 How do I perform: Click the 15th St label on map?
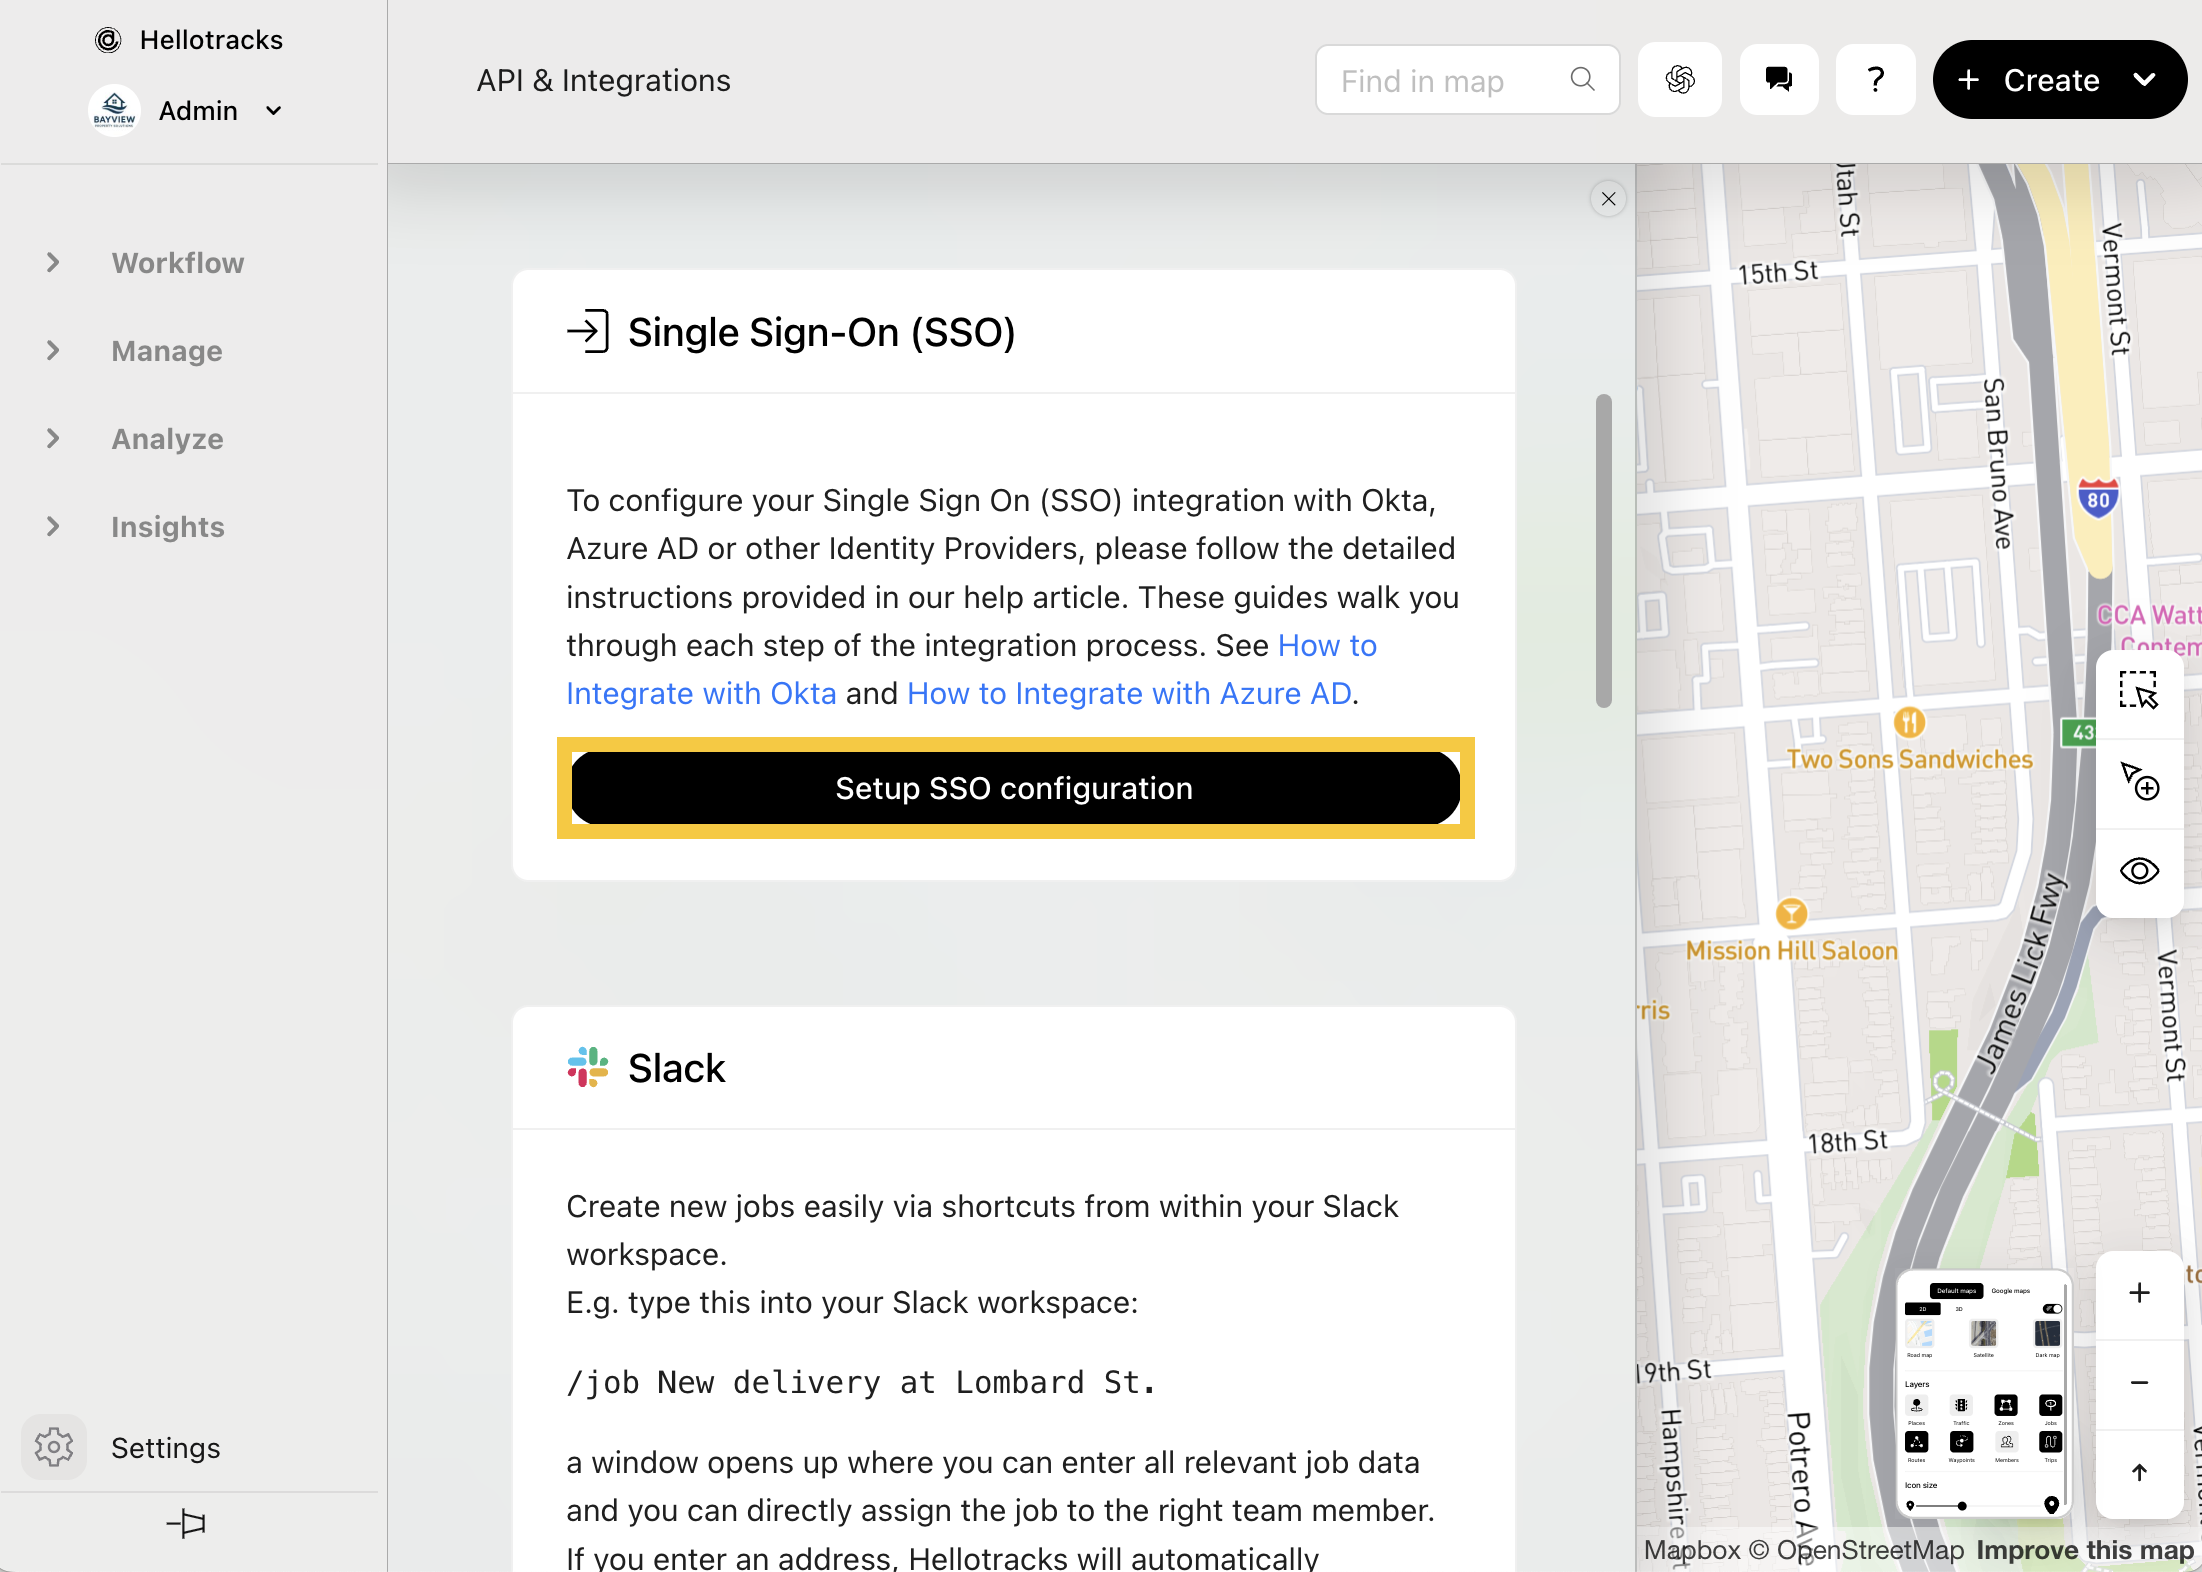tap(1777, 272)
